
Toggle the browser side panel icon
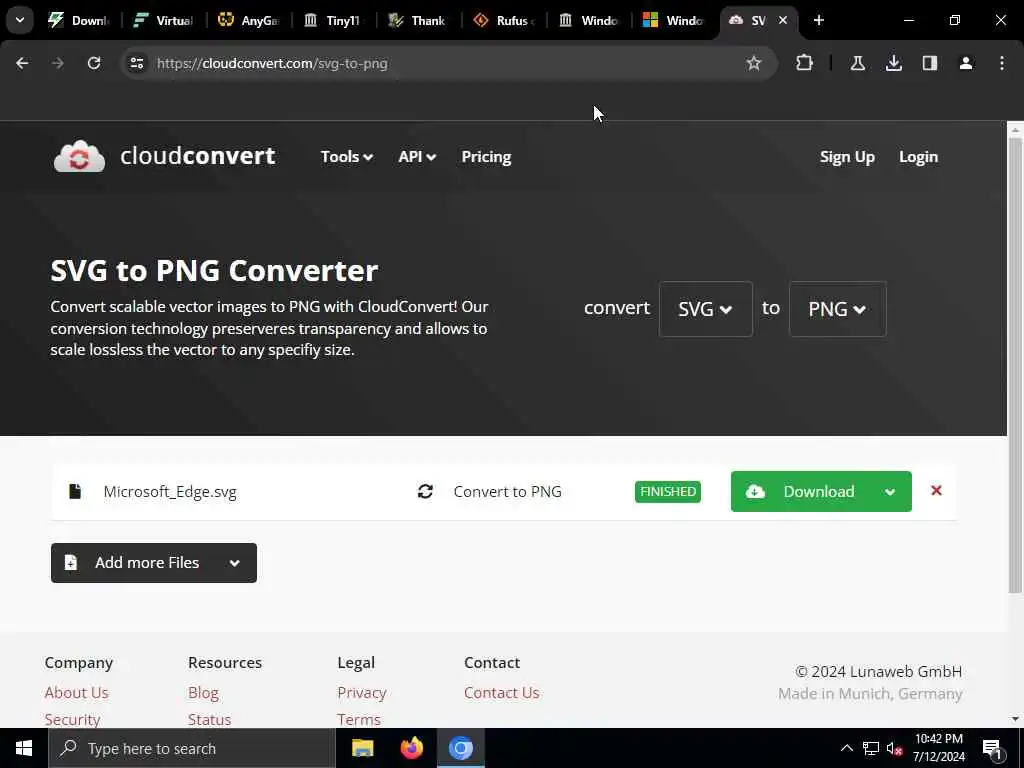pos(930,63)
